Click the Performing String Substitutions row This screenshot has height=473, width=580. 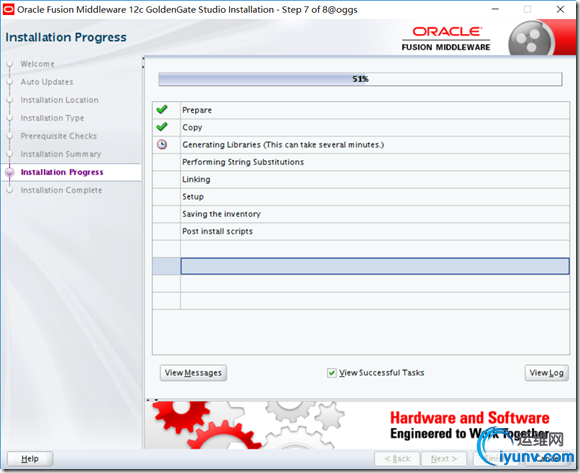coord(361,162)
